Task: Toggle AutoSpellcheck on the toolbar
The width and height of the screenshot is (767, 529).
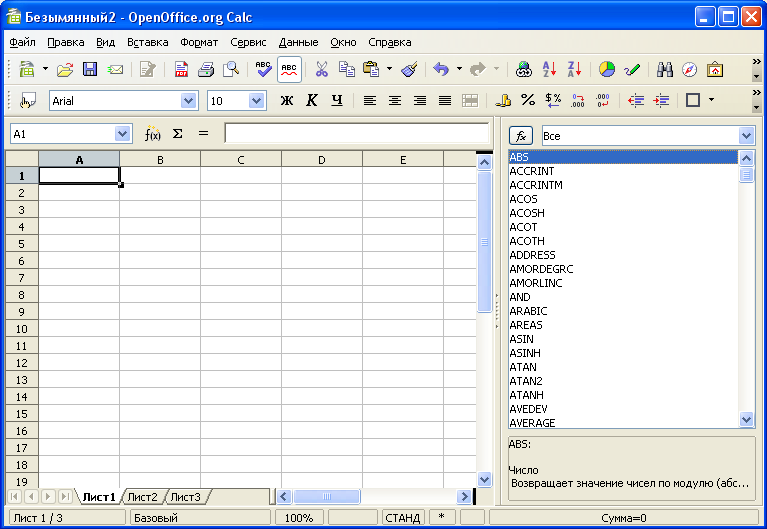Action: (x=289, y=70)
